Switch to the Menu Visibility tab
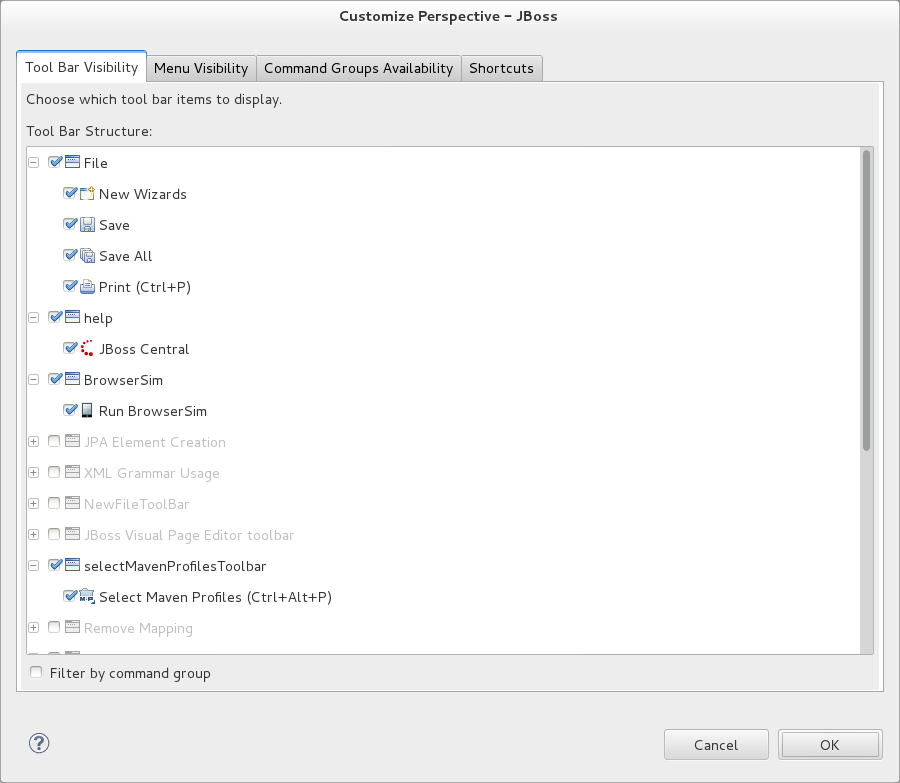Screen dimensions: 900x783 (x=201, y=67)
